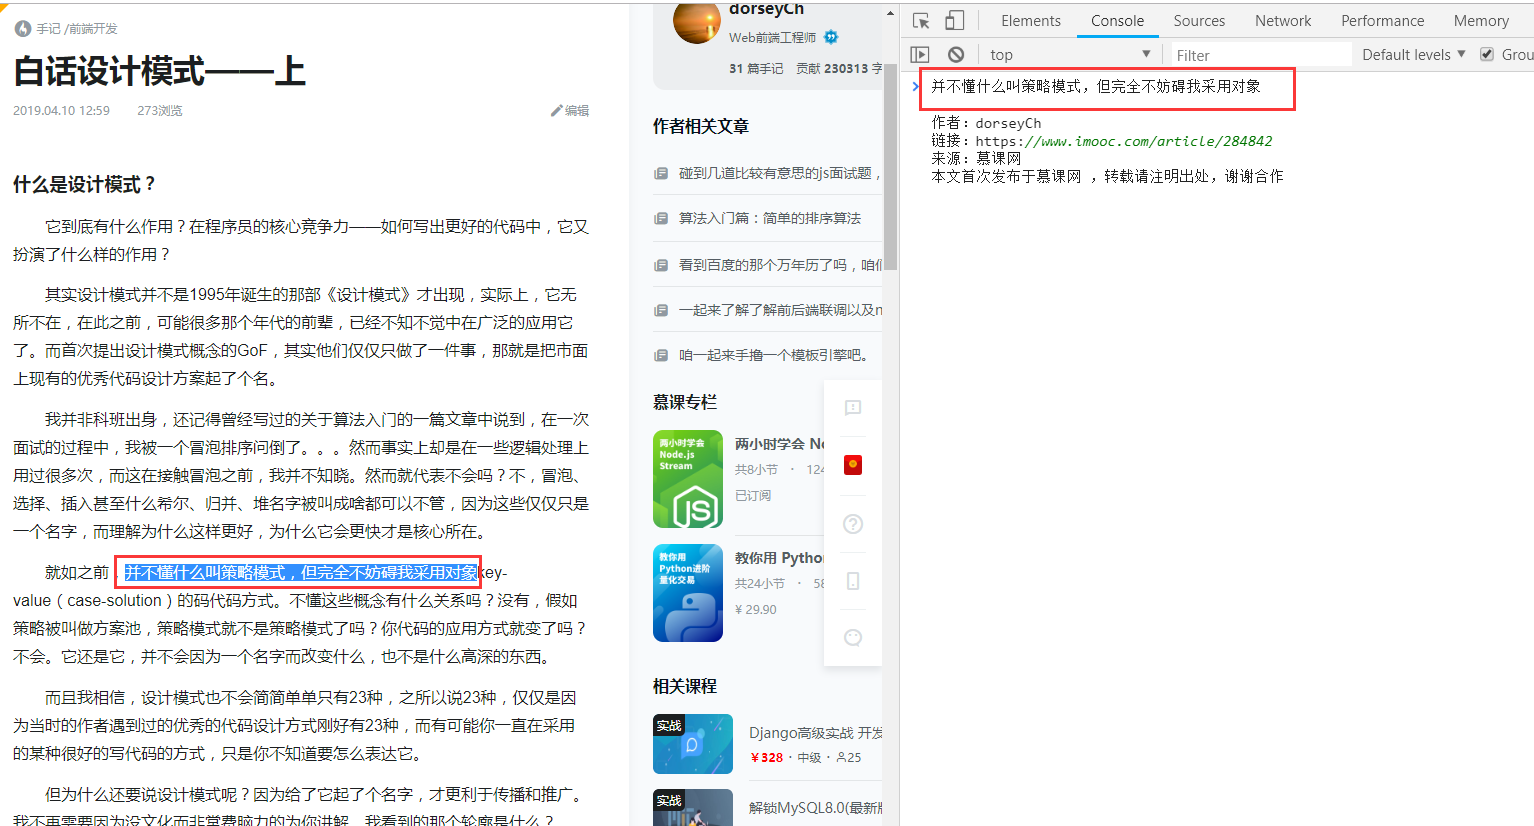Click the document icon beside 算法入门篇 article
The width and height of the screenshot is (1534, 826).
click(661, 217)
